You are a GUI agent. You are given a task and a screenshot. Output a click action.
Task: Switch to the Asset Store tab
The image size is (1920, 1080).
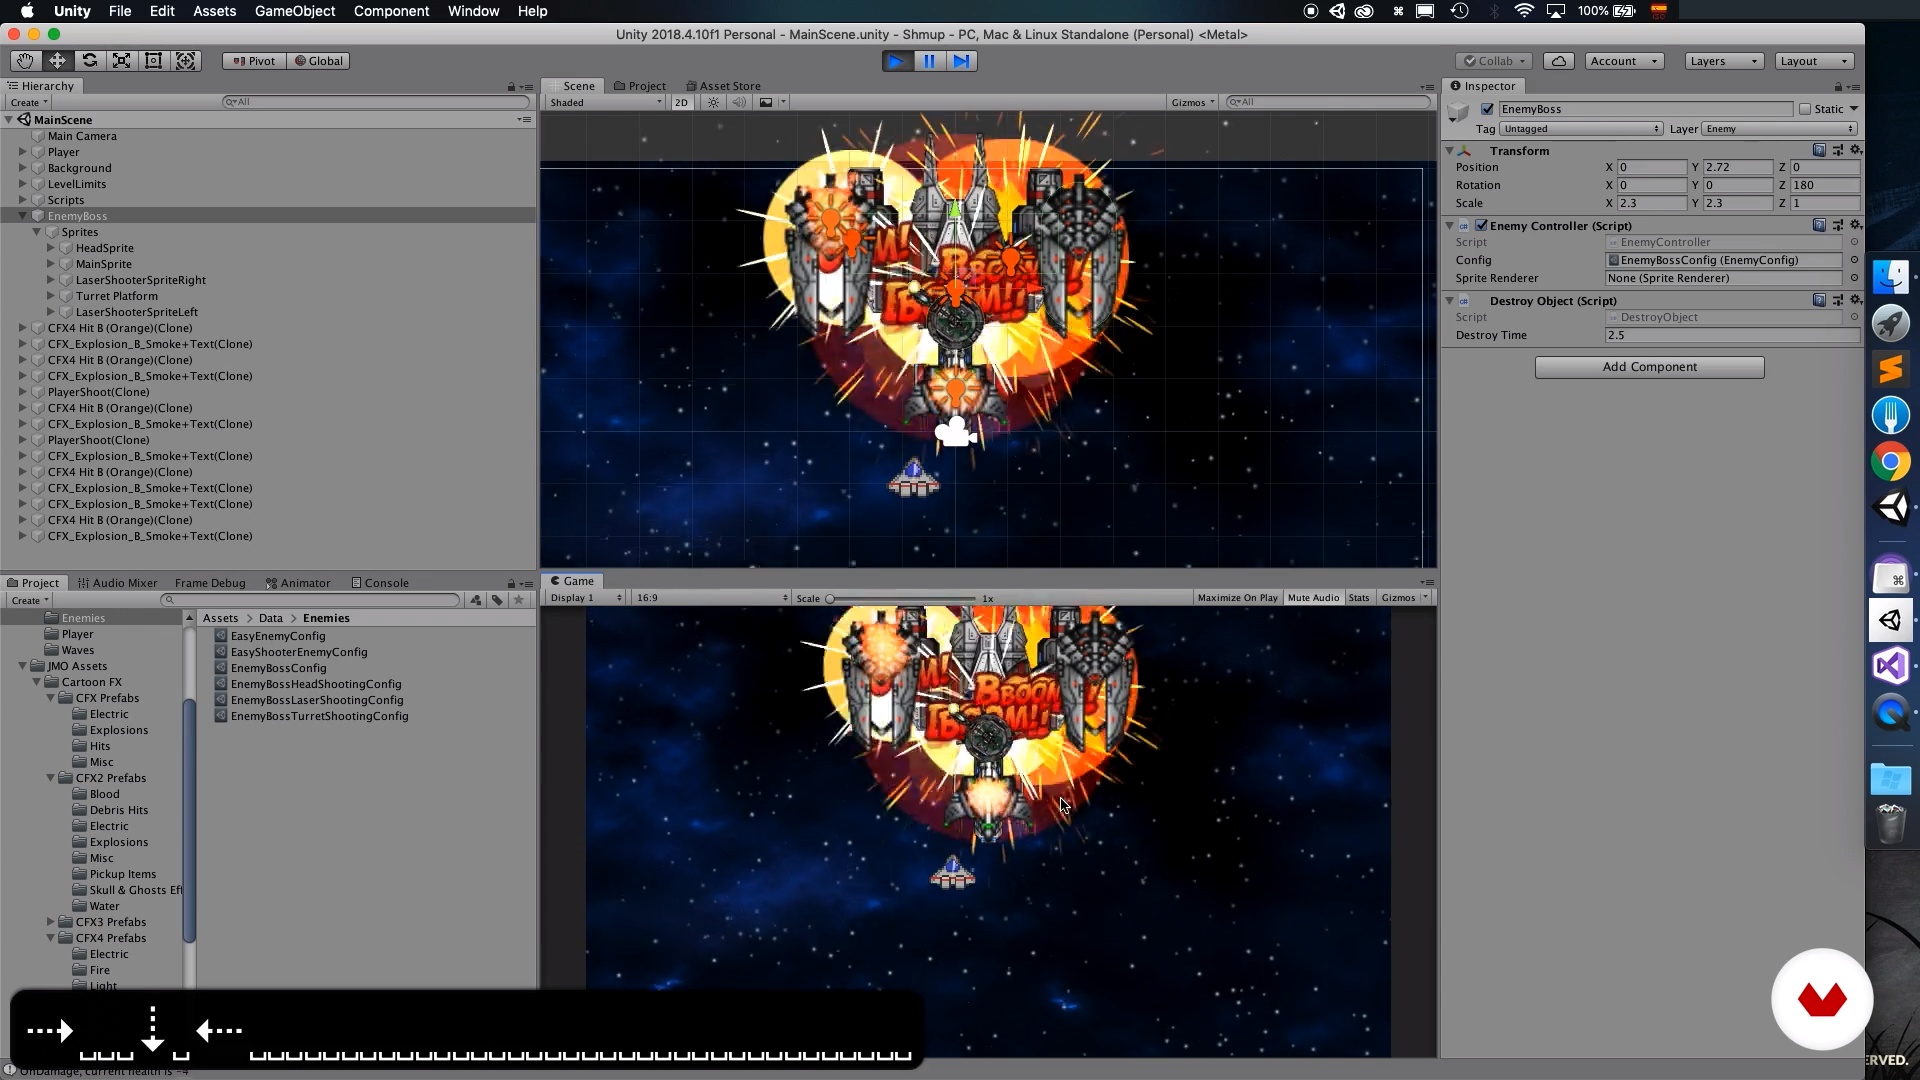(723, 86)
